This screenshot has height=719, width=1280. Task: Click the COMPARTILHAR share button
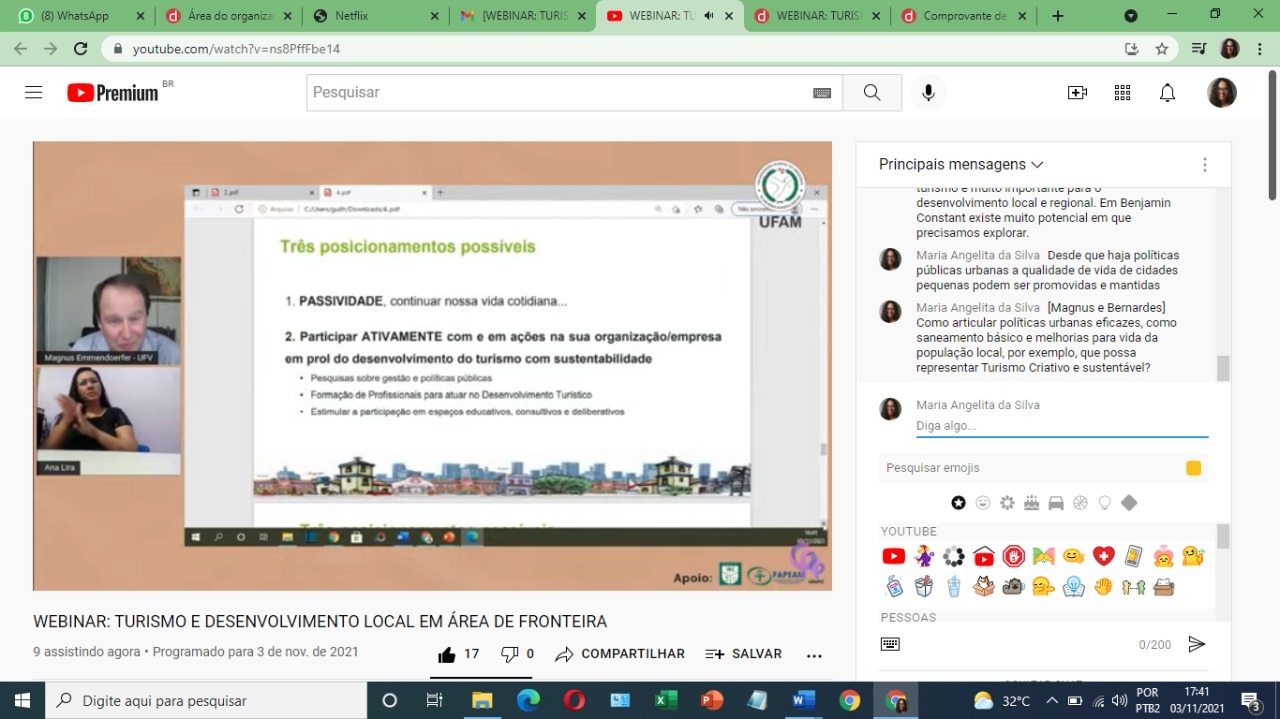[x=620, y=654]
